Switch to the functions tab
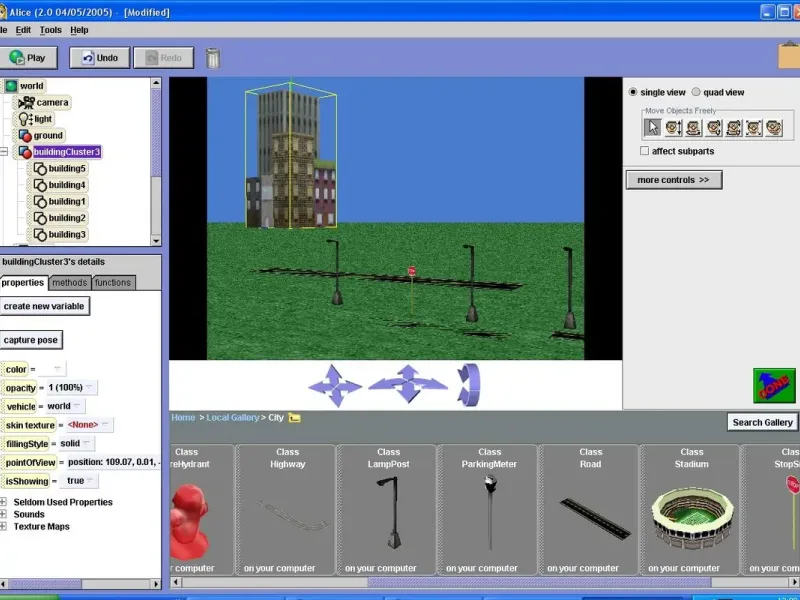 point(113,283)
